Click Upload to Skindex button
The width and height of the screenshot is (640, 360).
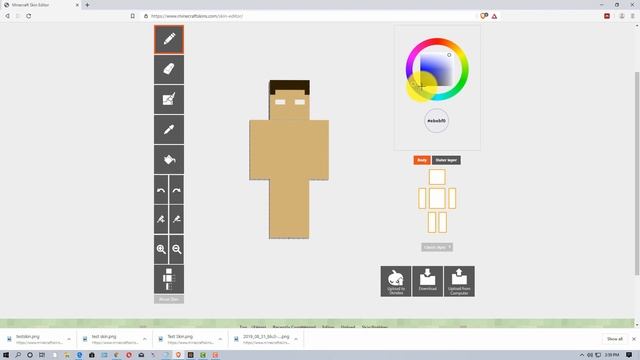(x=396, y=281)
